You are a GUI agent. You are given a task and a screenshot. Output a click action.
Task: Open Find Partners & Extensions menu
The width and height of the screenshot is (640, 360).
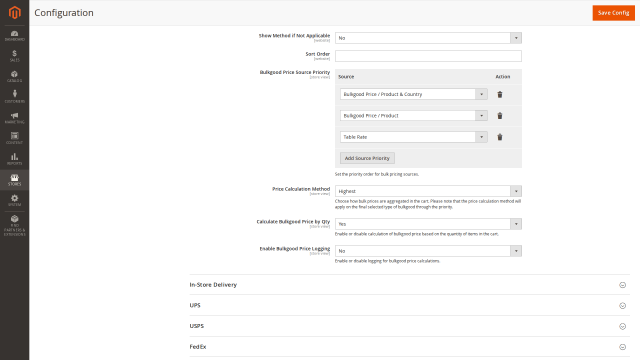[x=14, y=226]
